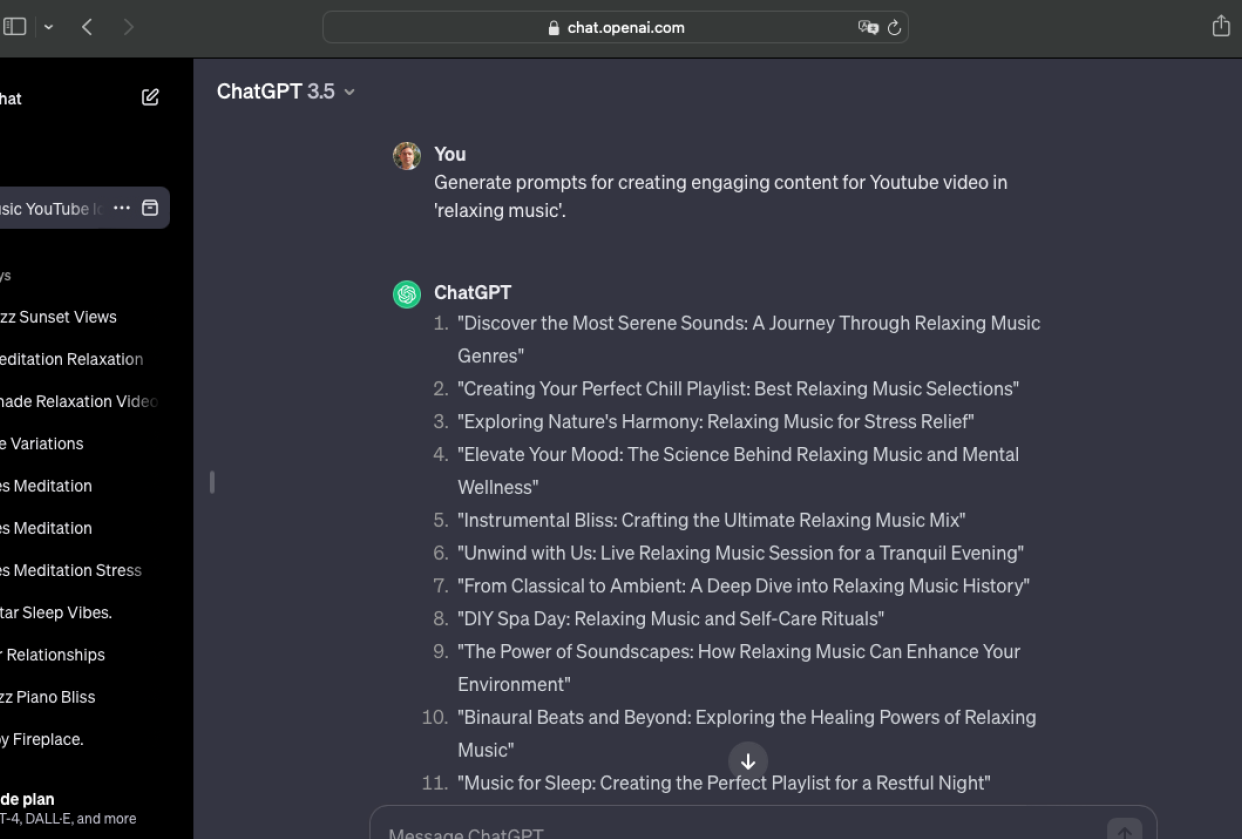
Task: Open the 'r Relationships' chat
Action: point(52,655)
